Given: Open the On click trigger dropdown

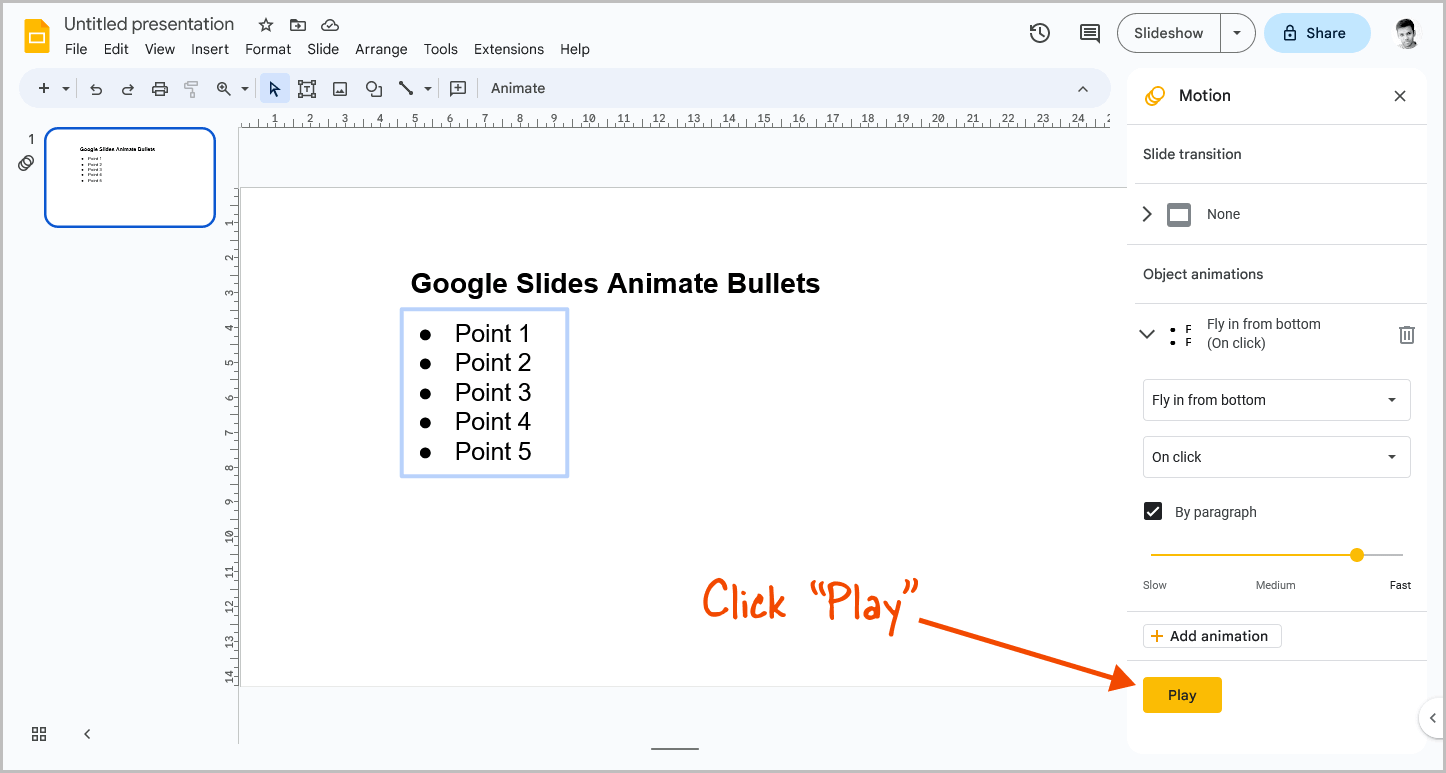Looking at the screenshot, I should point(1276,457).
